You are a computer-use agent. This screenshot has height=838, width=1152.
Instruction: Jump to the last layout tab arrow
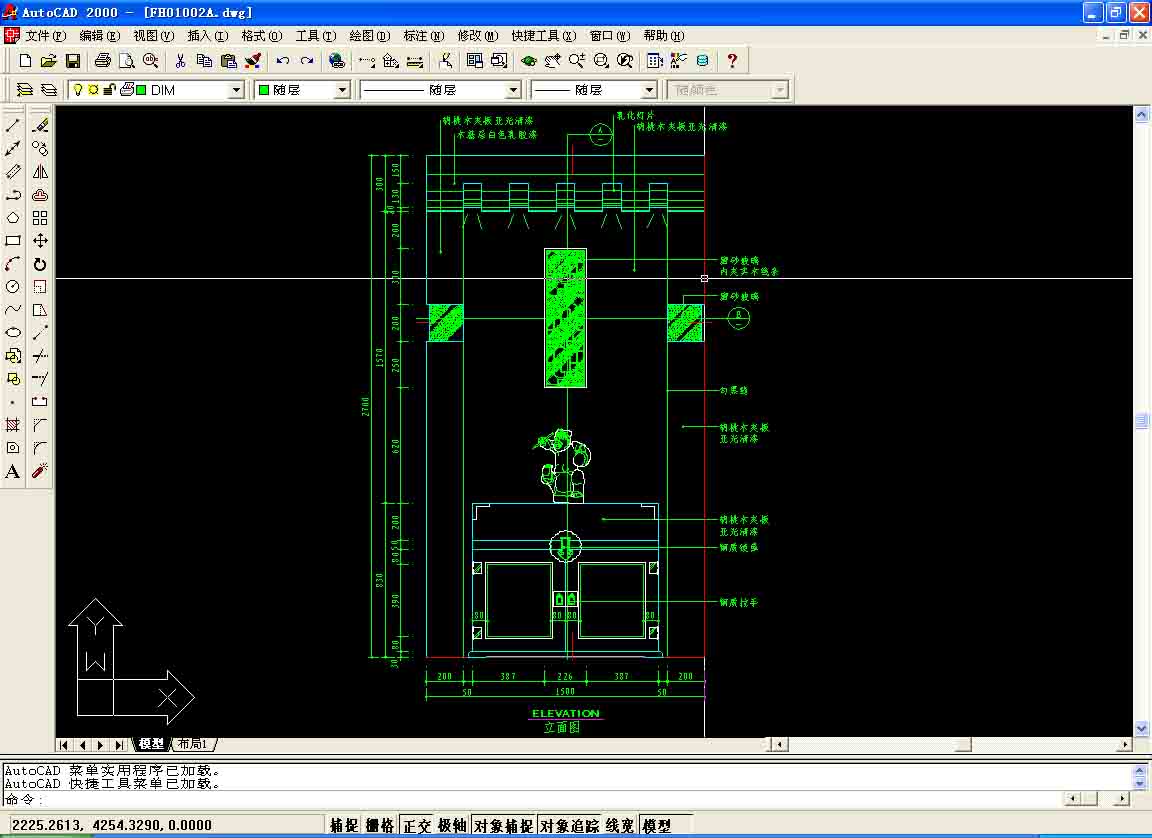tap(120, 745)
